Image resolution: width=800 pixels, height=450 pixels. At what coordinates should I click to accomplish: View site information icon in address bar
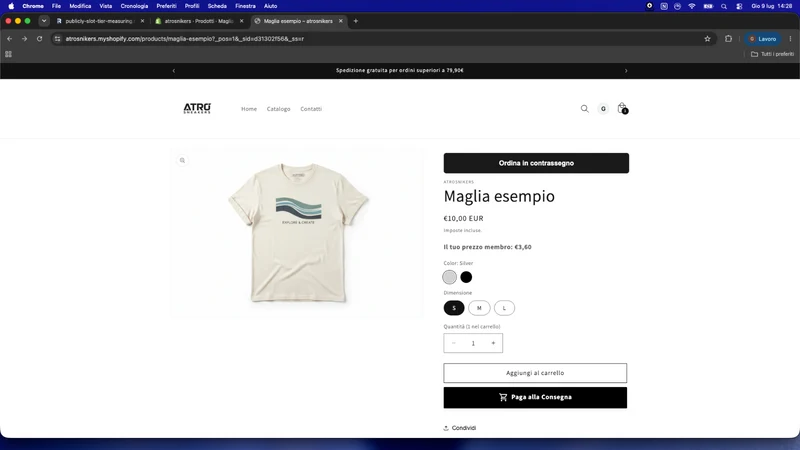[58, 39]
